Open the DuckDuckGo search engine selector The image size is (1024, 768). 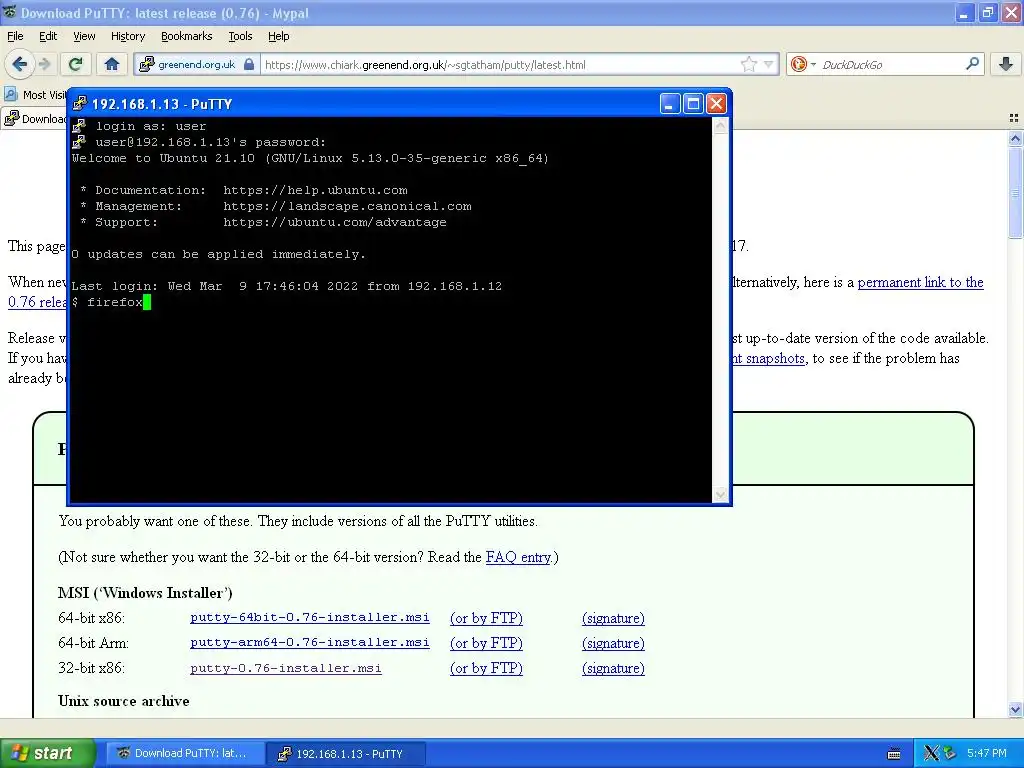[x=803, y=64]
